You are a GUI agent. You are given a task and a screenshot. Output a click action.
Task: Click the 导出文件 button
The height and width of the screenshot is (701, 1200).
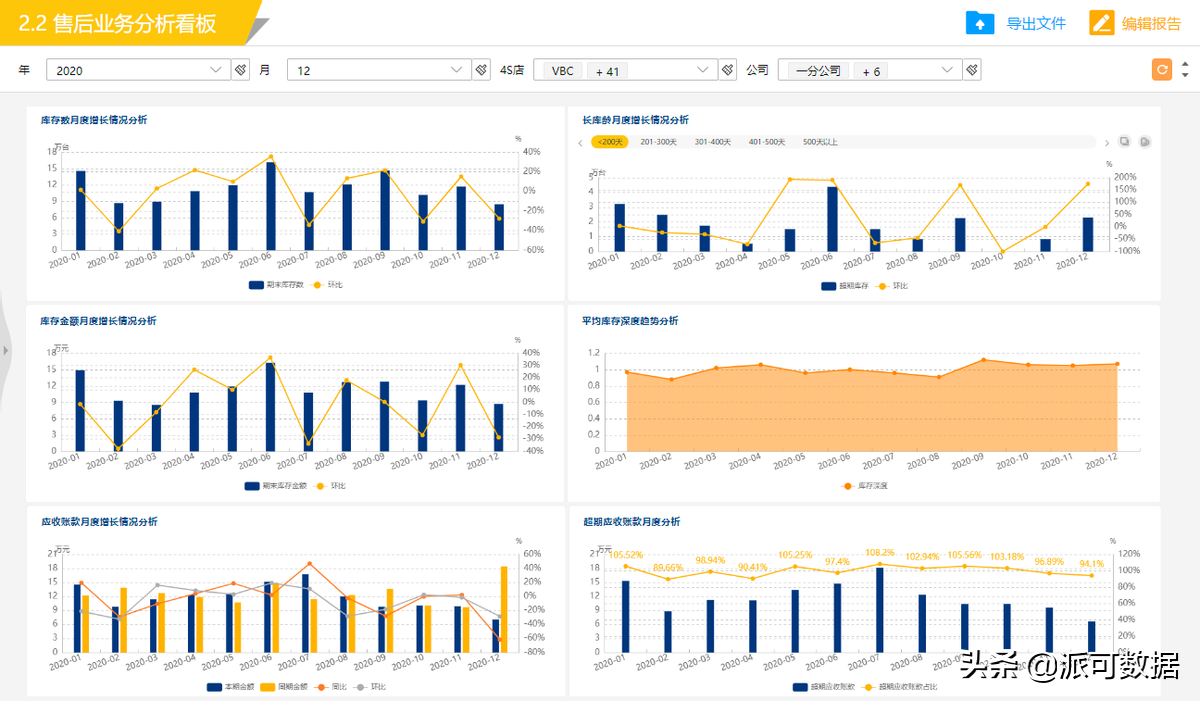click(x=1016, y=23)
